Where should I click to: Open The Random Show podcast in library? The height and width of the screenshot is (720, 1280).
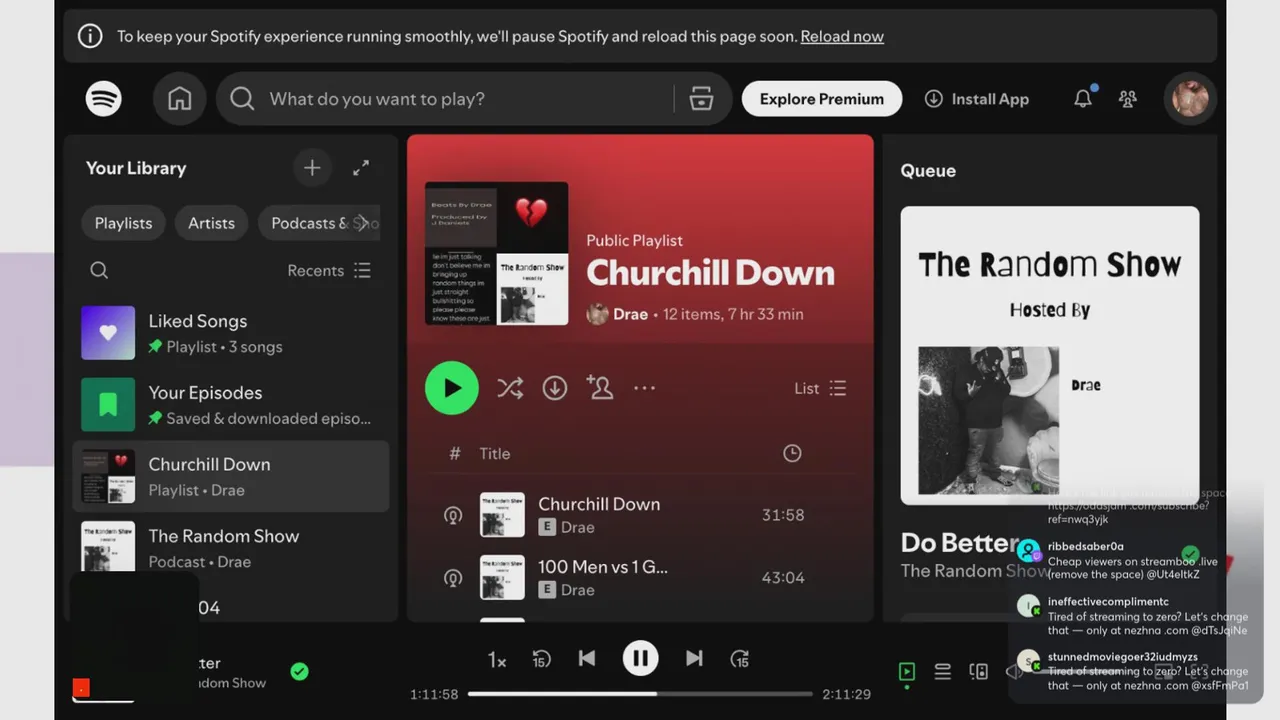tap(231, 548)
